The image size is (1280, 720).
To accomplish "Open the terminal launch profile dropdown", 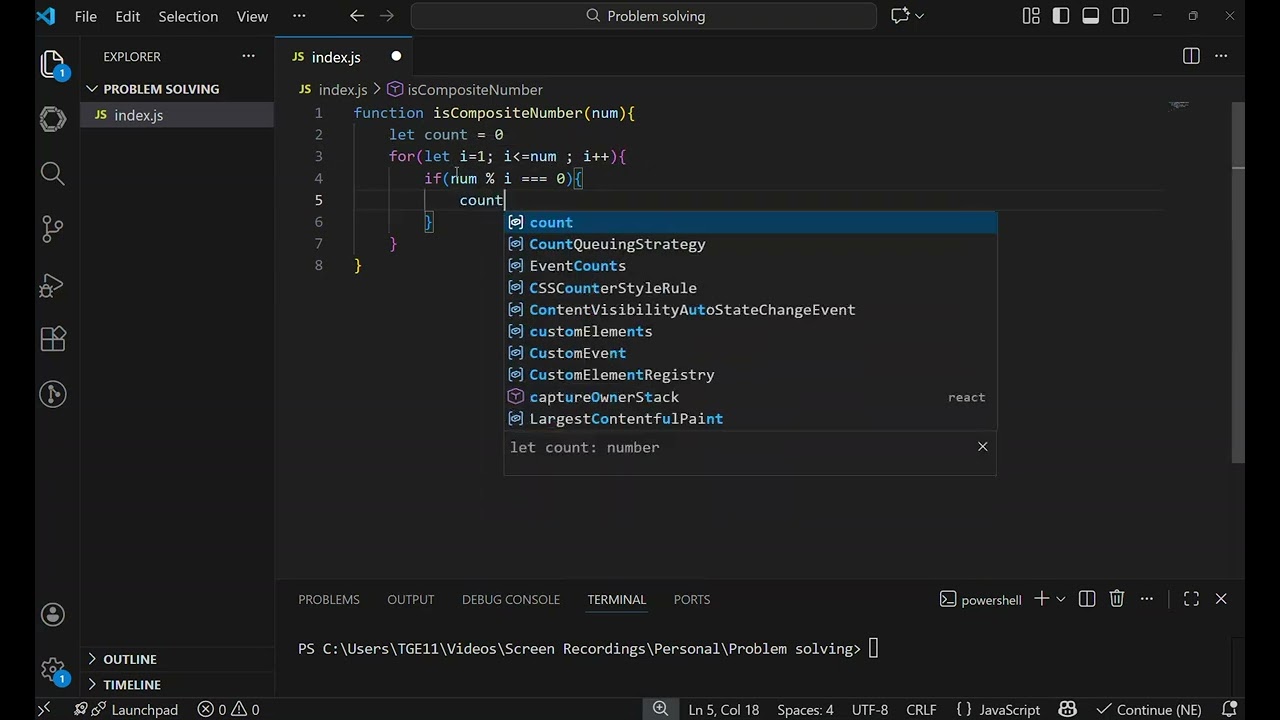I will [1061, 599].
